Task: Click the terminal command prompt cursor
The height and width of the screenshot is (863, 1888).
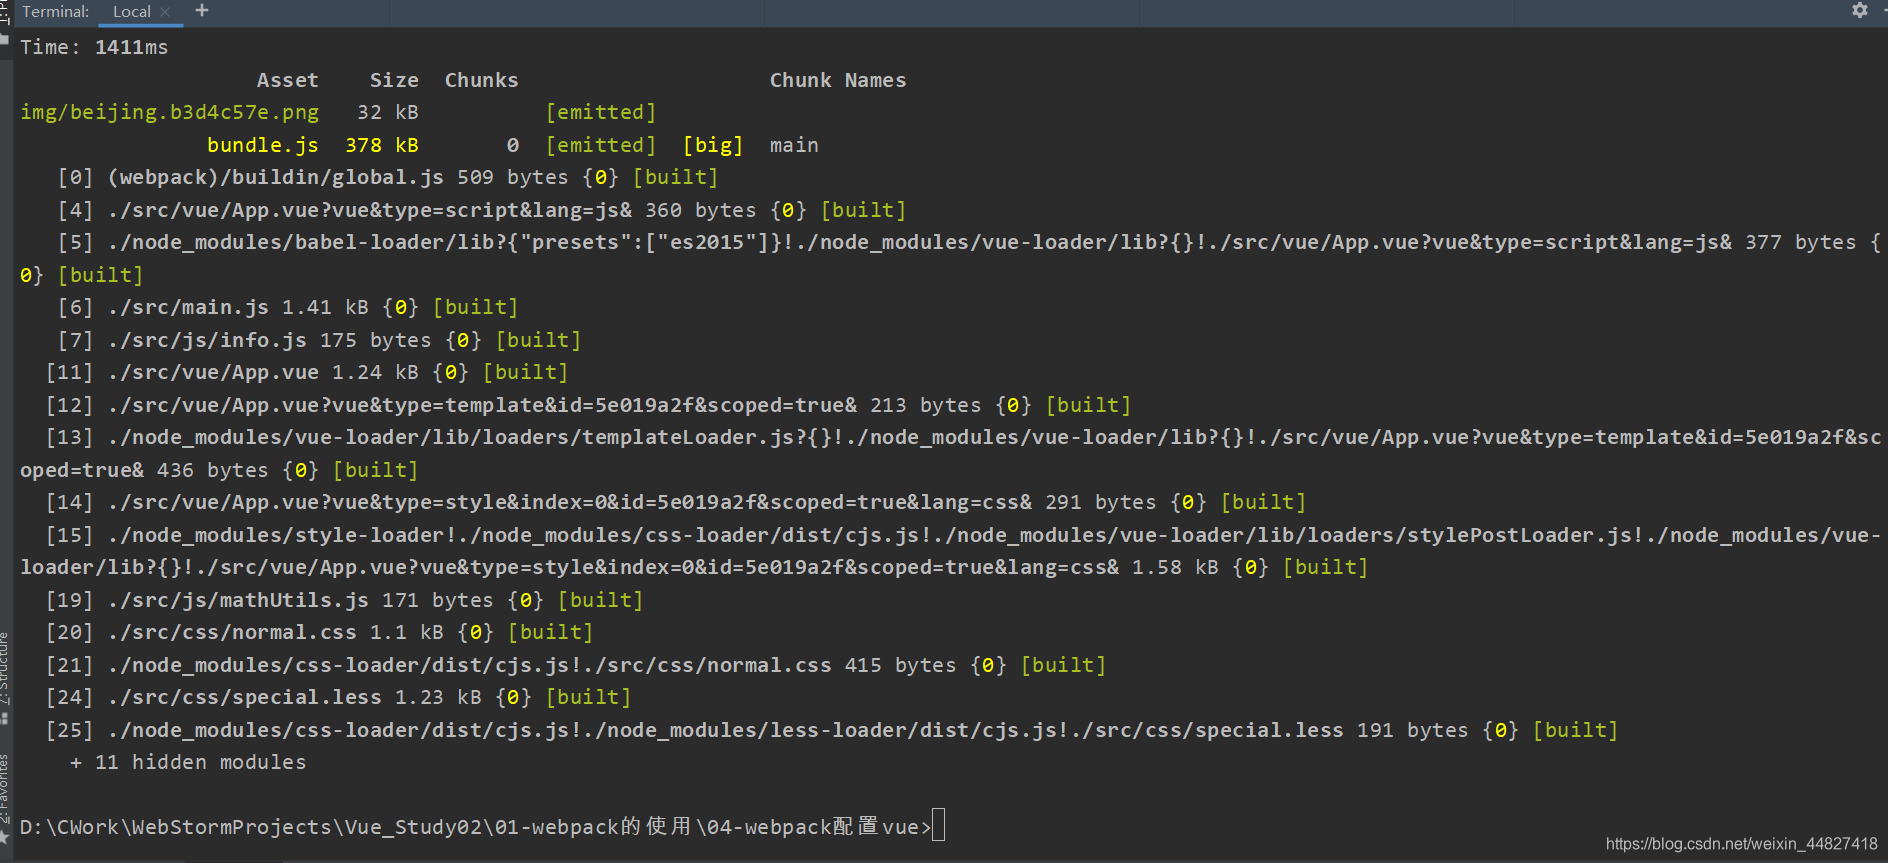Action: coord(938,826)
